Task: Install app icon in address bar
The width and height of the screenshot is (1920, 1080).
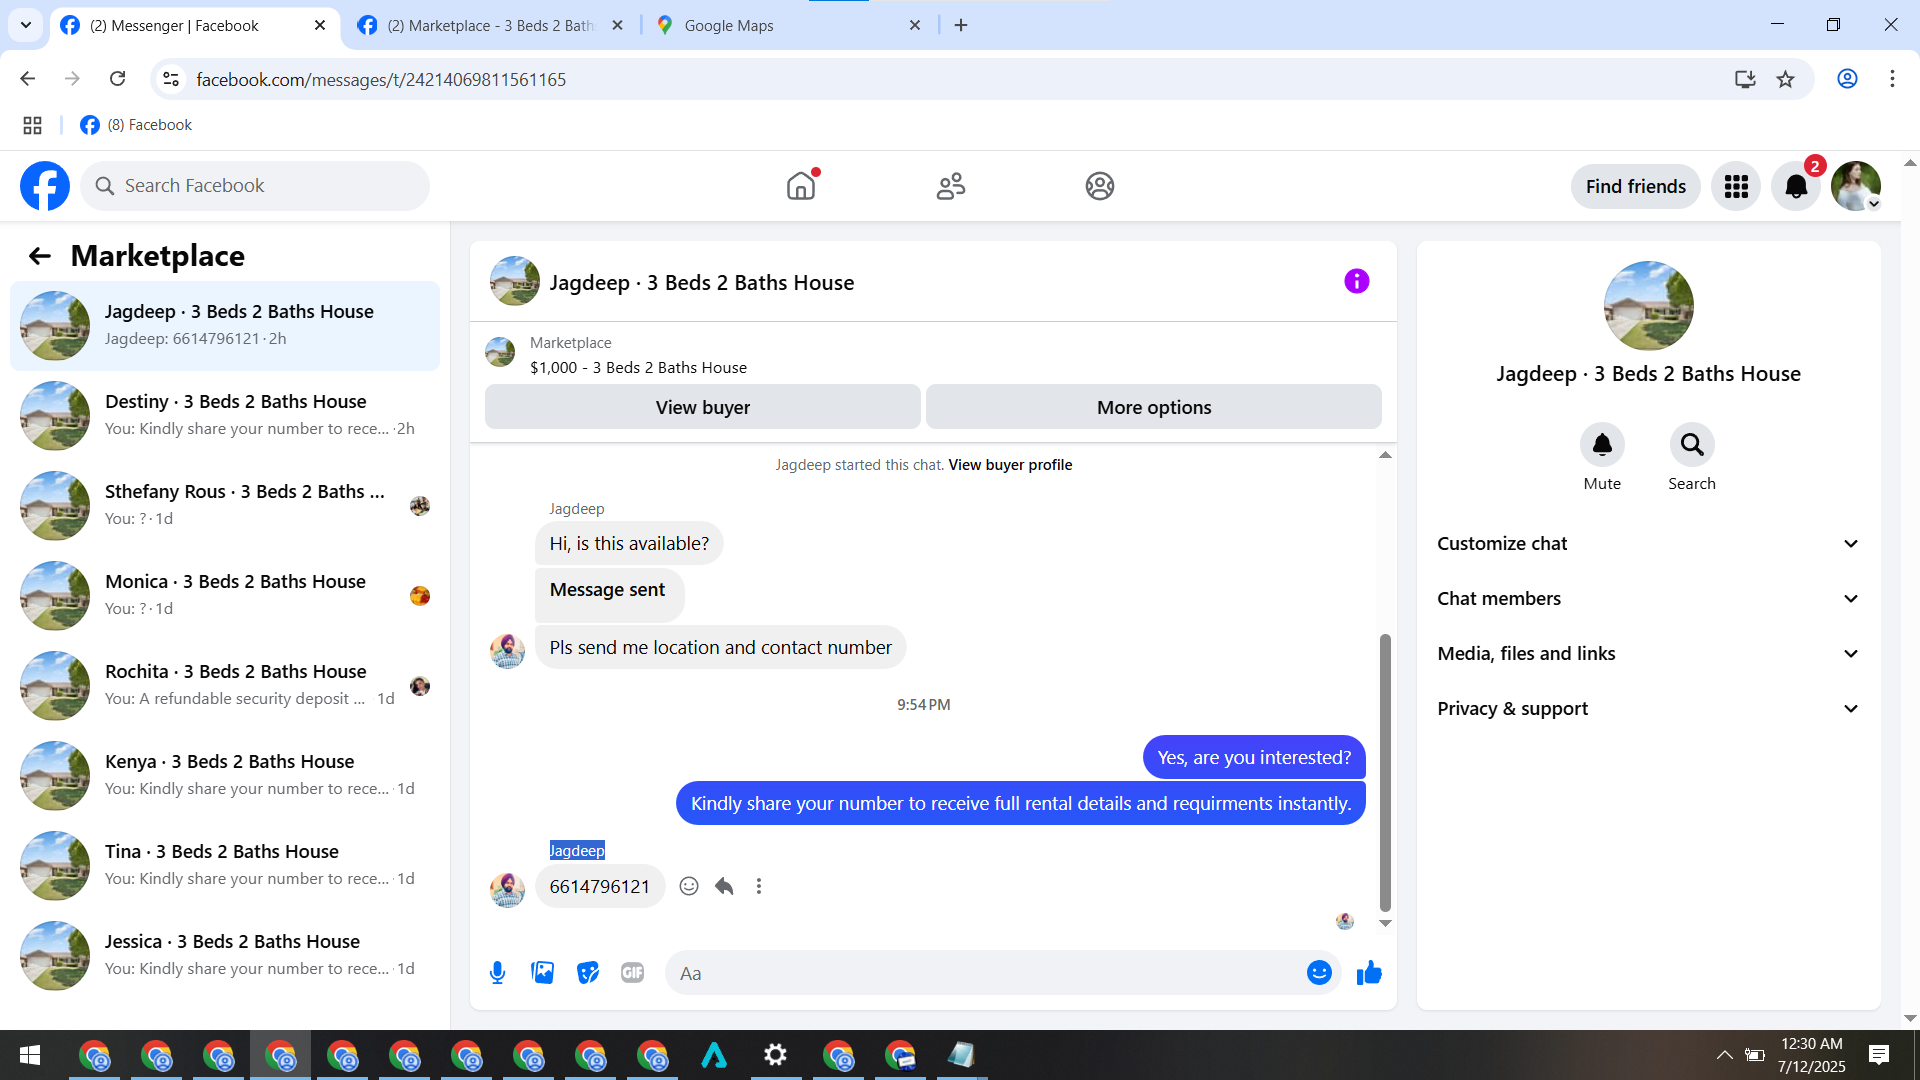Action: tap(1745, 79)
